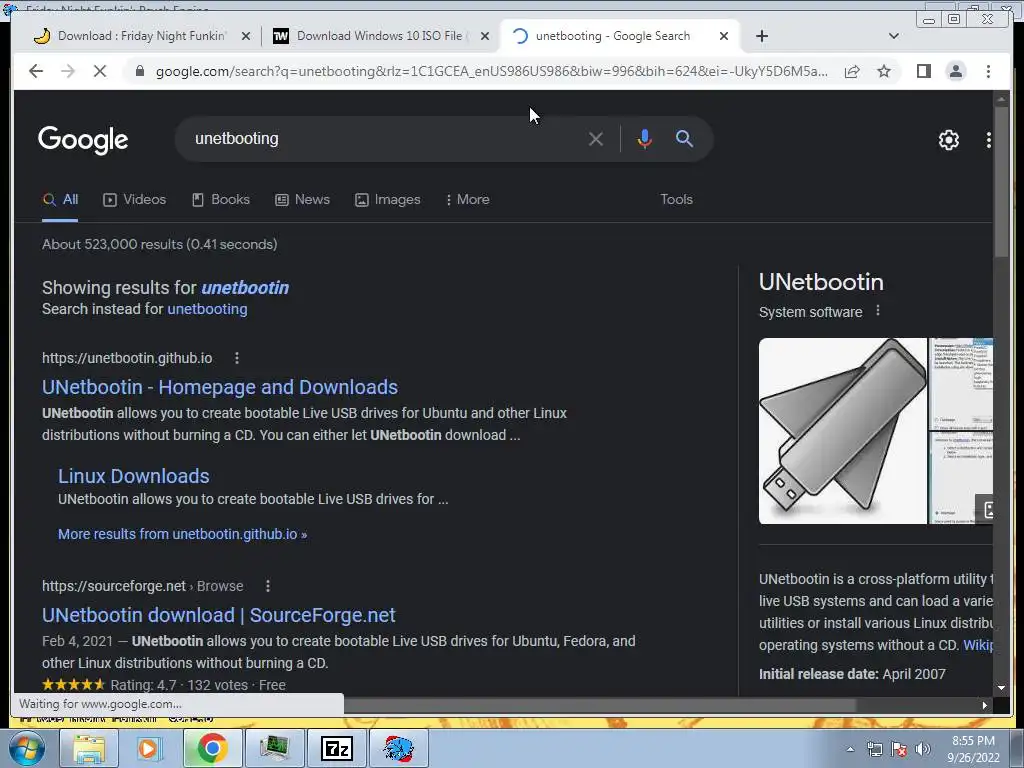Image resolution: width=1024 pixels, height=768 pixels.
Task: Open UNetbootin download SourceForge.net result
Action: pyautogui.click(x=218, y=615)
